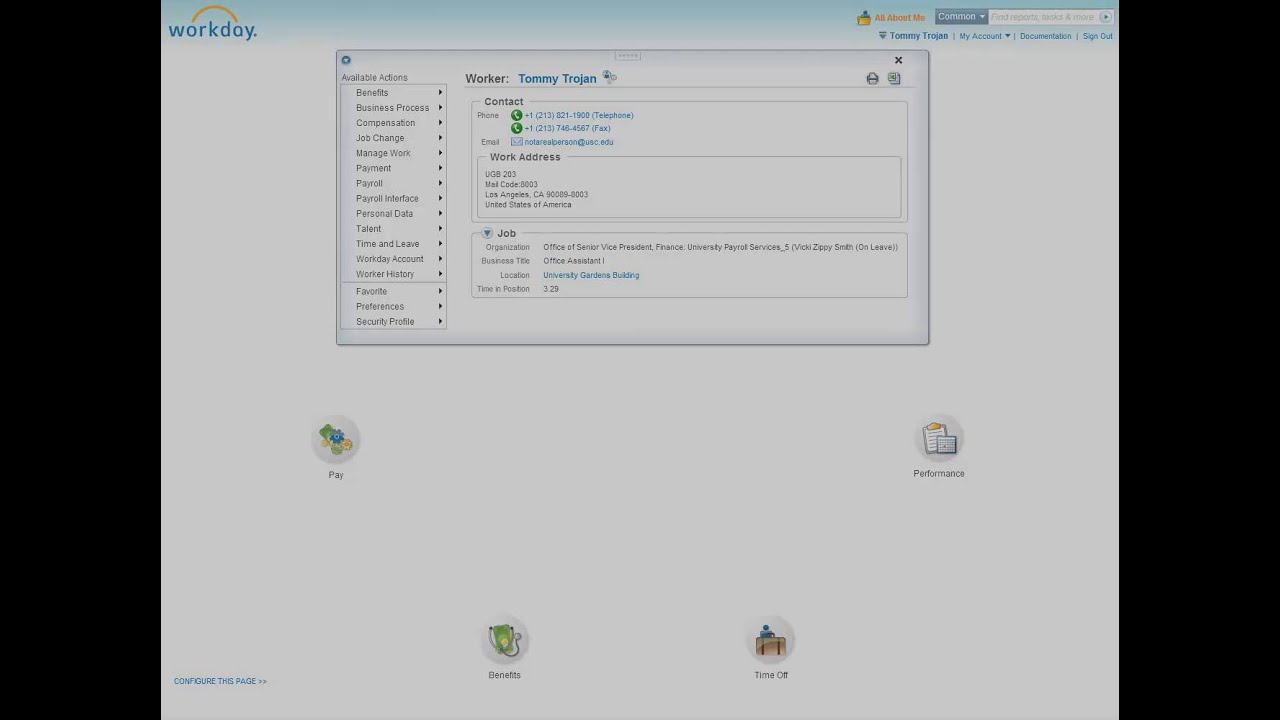Open the Talent submenu
Image resolution: width=1280 pixels, height=720 pixels.
[393, 228]
